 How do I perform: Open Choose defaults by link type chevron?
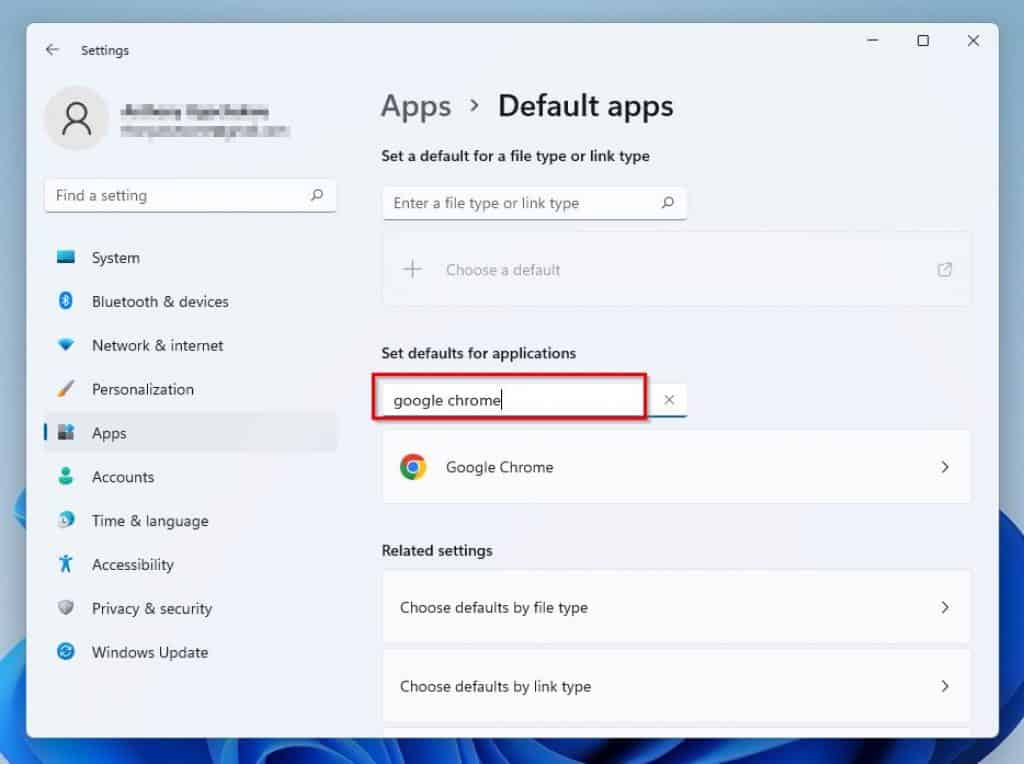coord(945,686)
